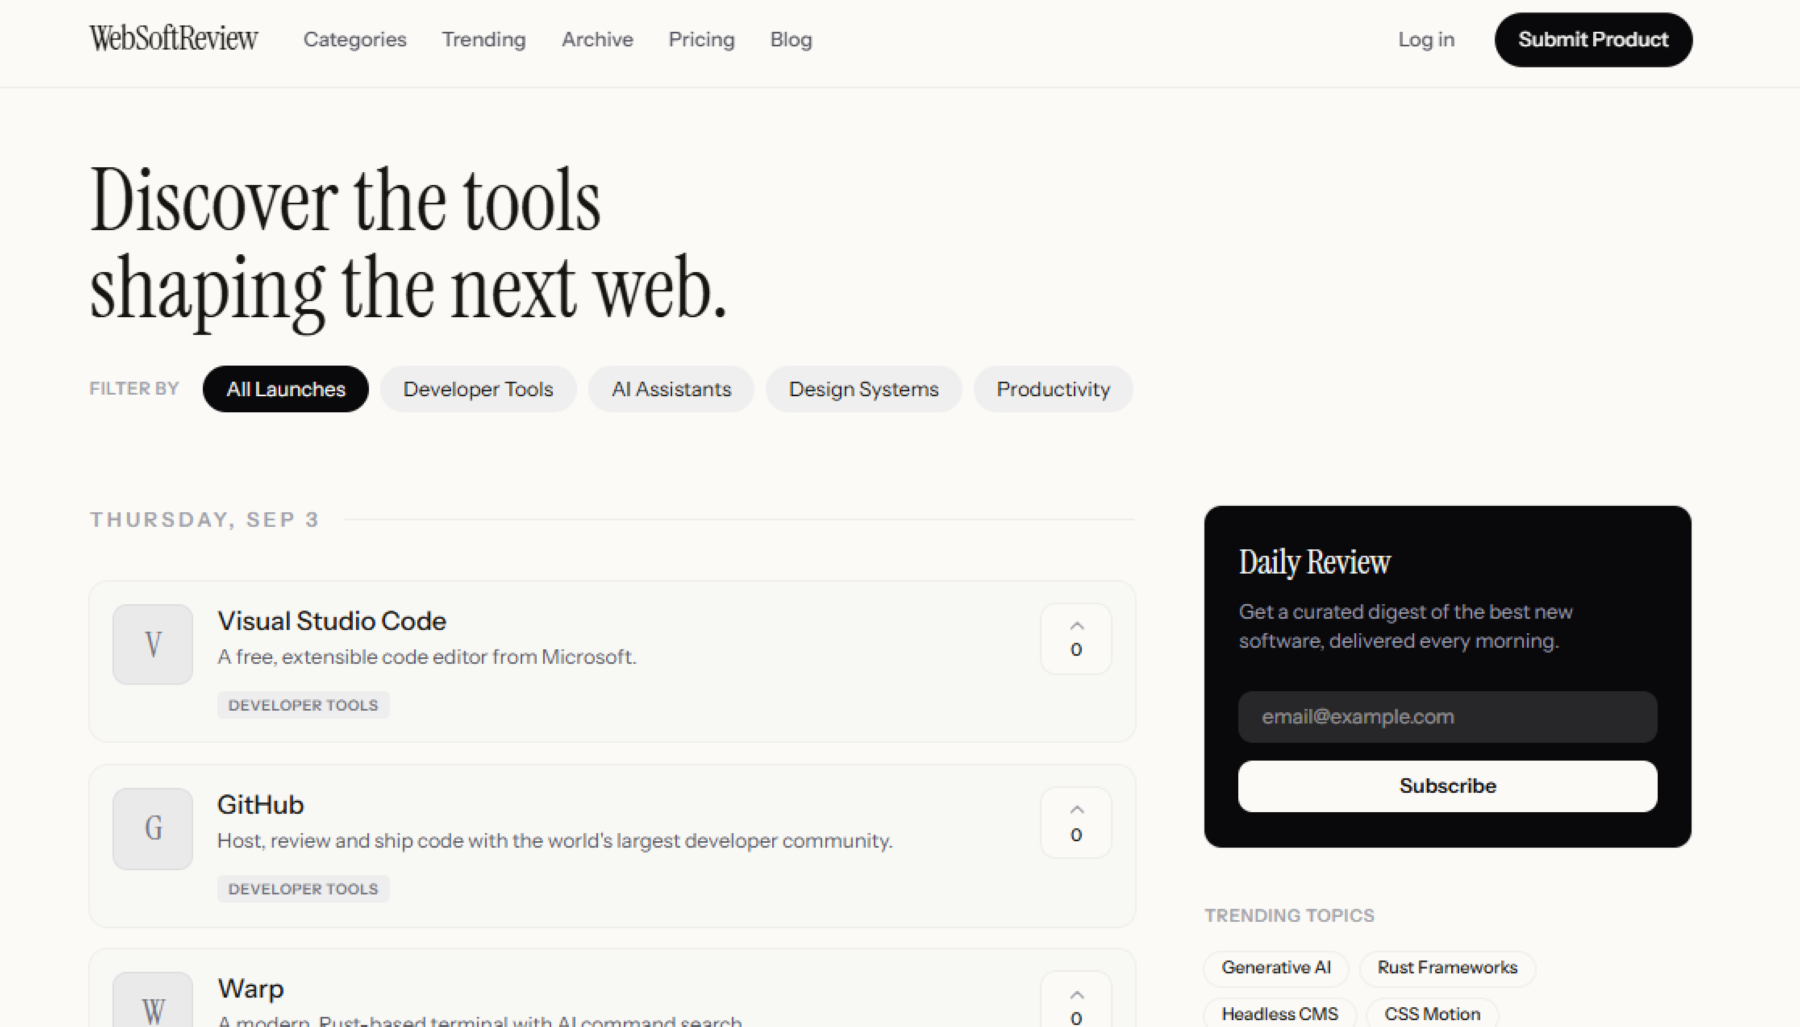Open the Pricing page
The image size is (1800, 1027).
(701, 40)
